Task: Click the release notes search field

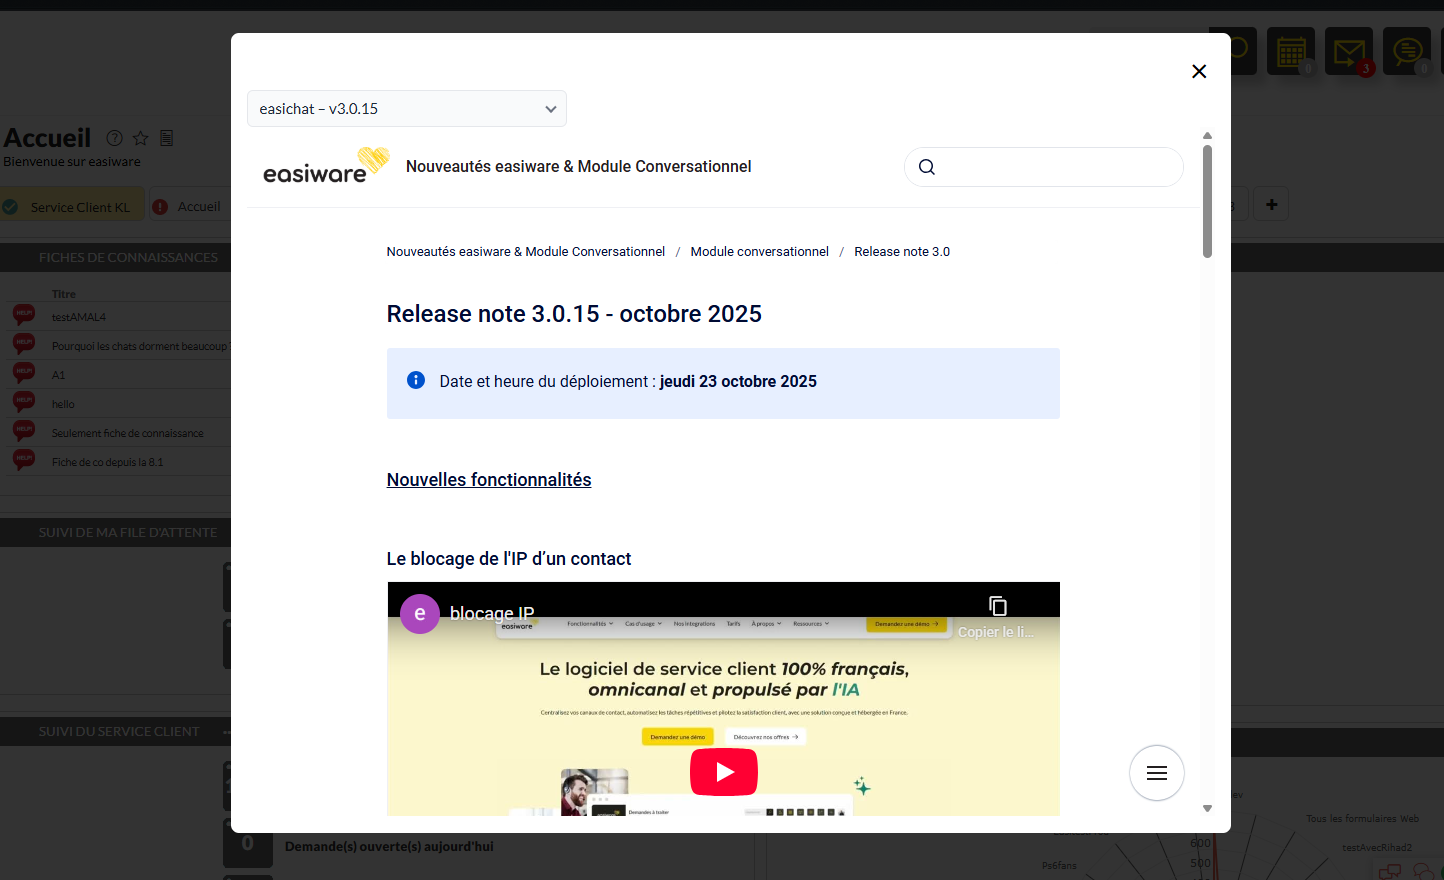Action: (x=1058, y=167)
